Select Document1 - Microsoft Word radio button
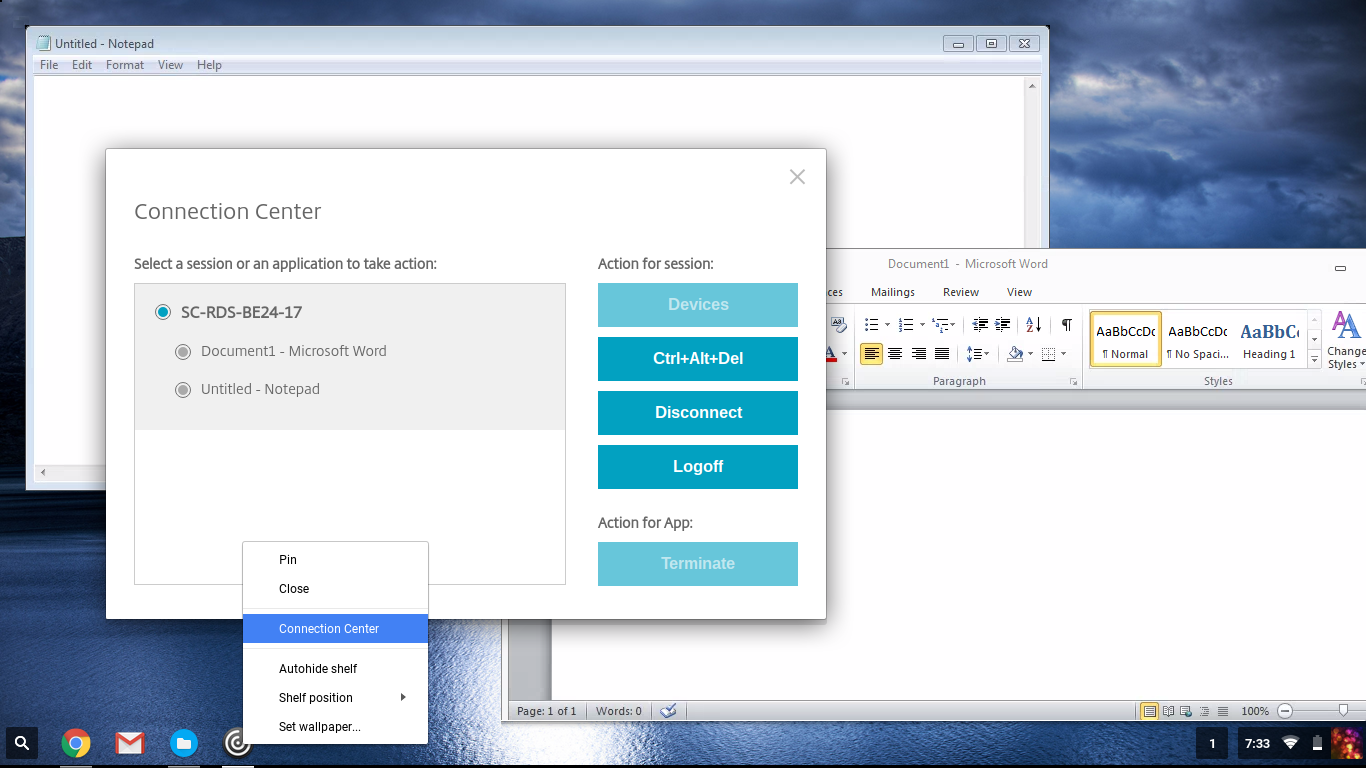This screenshot has width=1366, height=768. 183,351
